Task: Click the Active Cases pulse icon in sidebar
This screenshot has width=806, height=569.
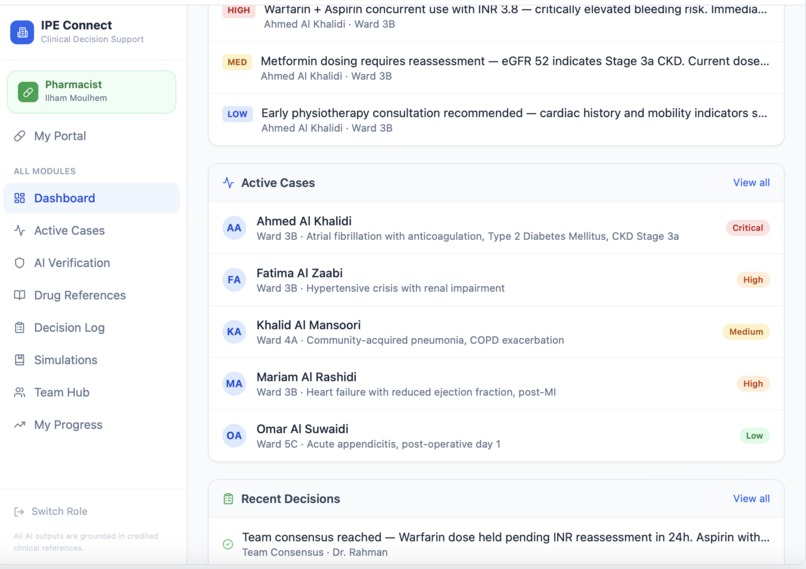Action: click(x=20, y=231)
